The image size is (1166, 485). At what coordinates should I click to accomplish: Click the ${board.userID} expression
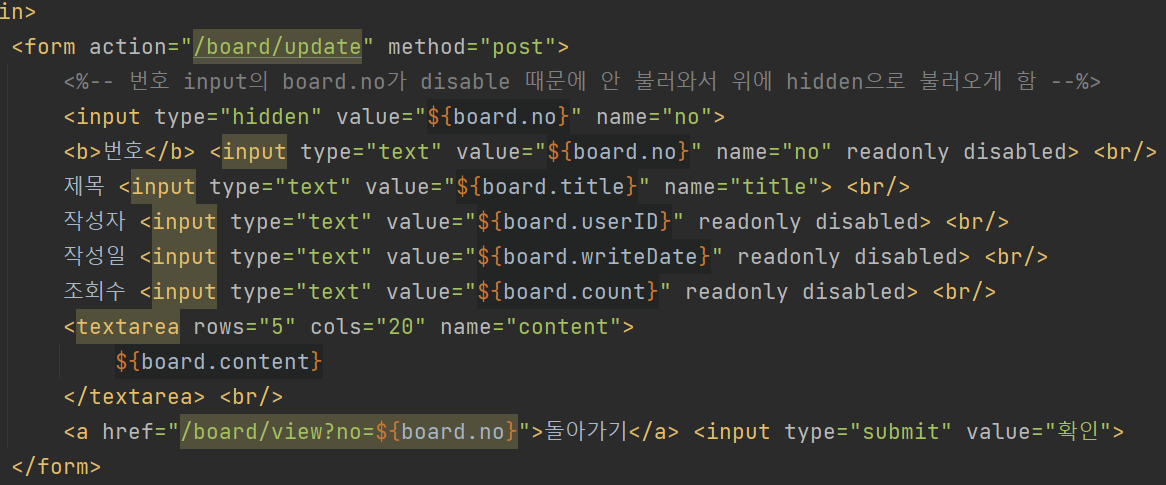pos(574,222)
